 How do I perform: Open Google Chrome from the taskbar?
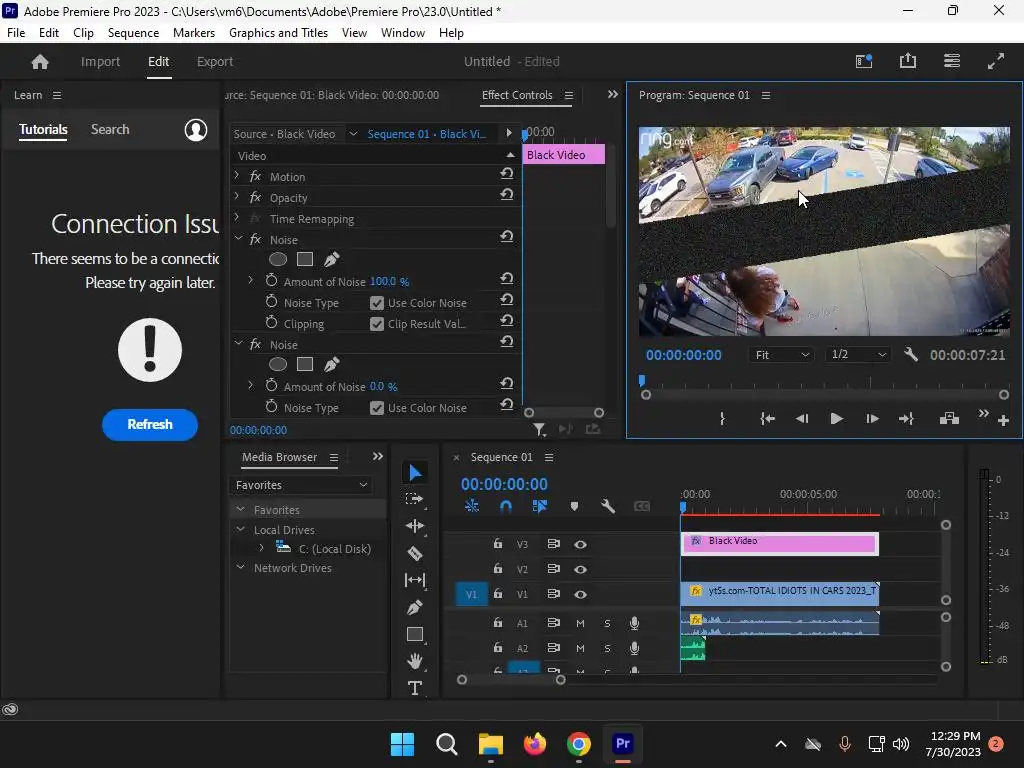click(x=579, y=744)
